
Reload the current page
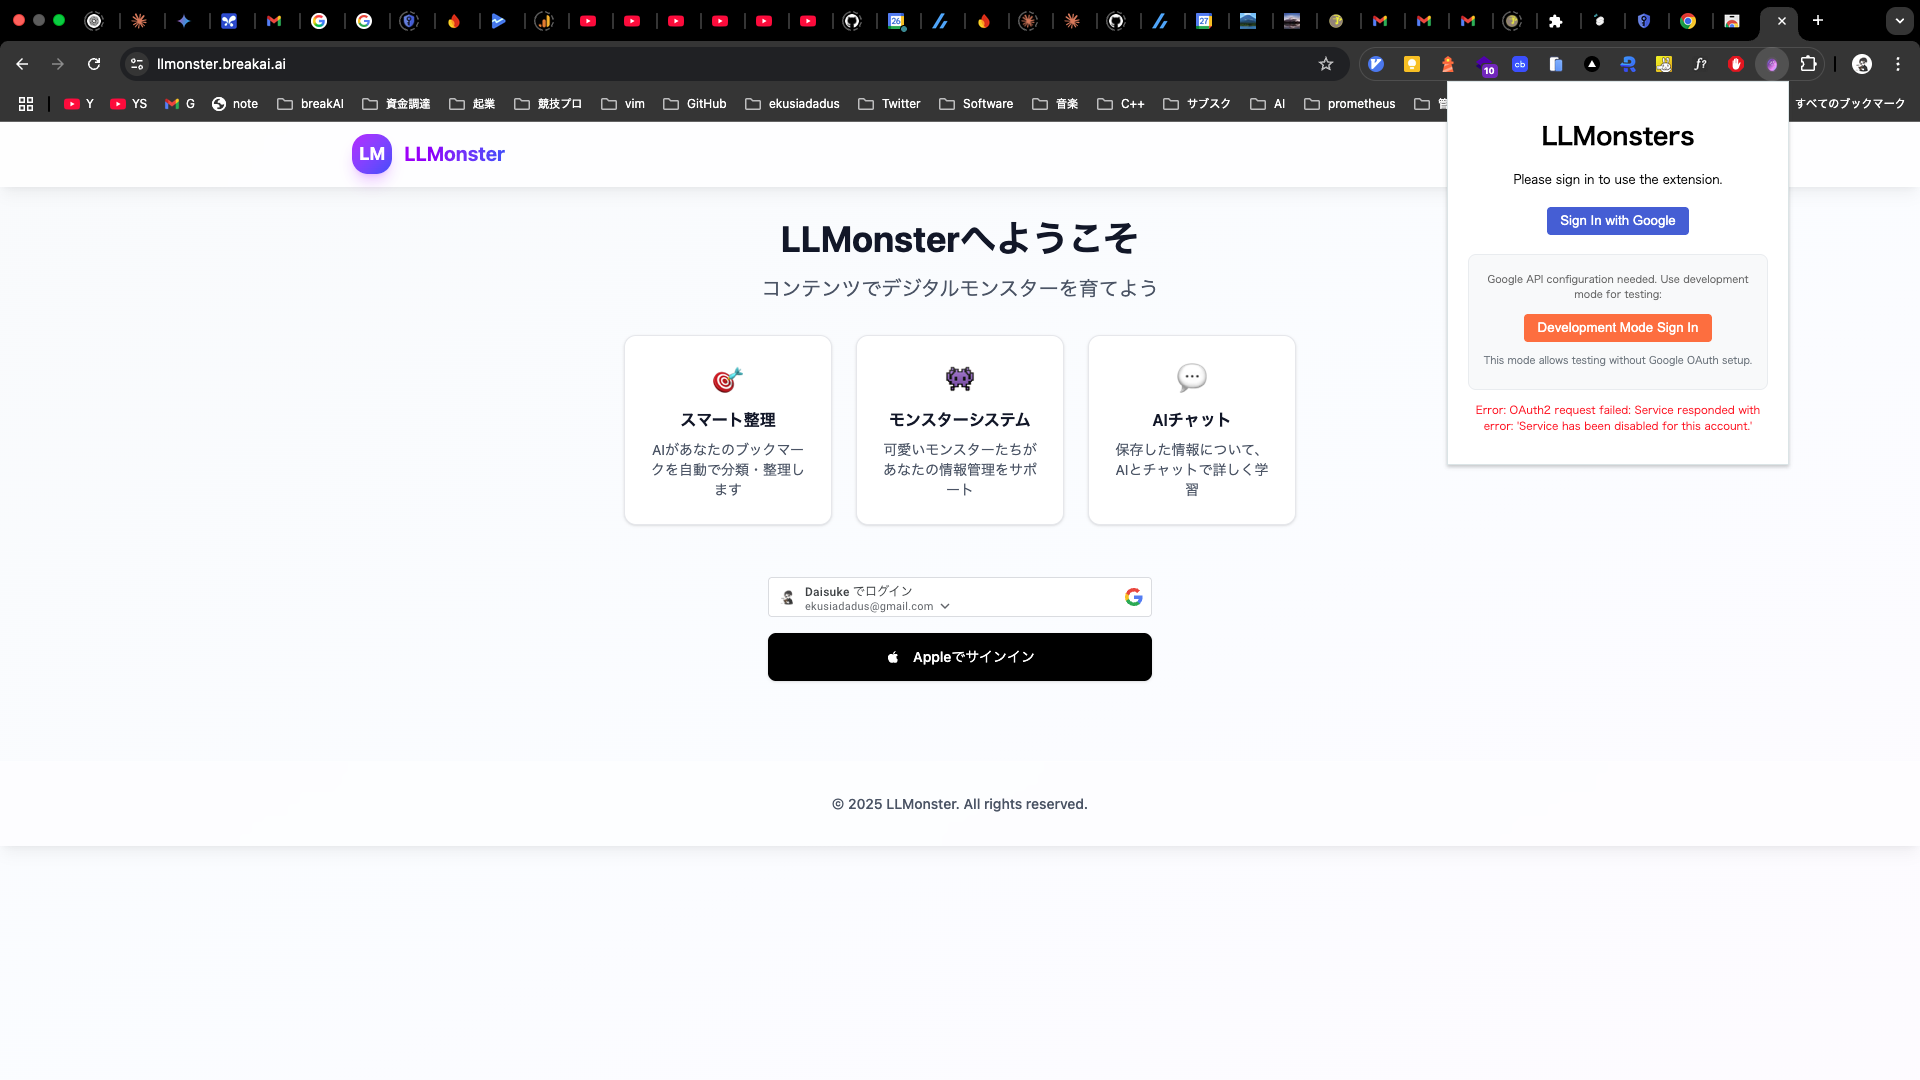(94, 64)
